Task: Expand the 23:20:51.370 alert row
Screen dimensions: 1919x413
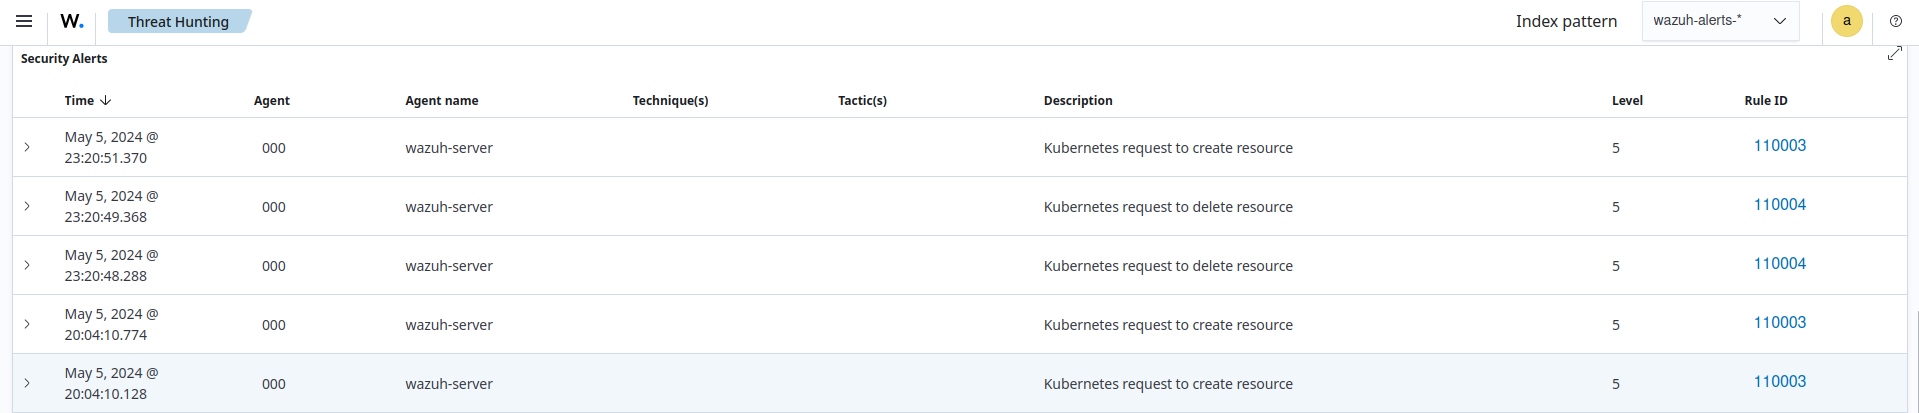Action: [x=27, y=147]
